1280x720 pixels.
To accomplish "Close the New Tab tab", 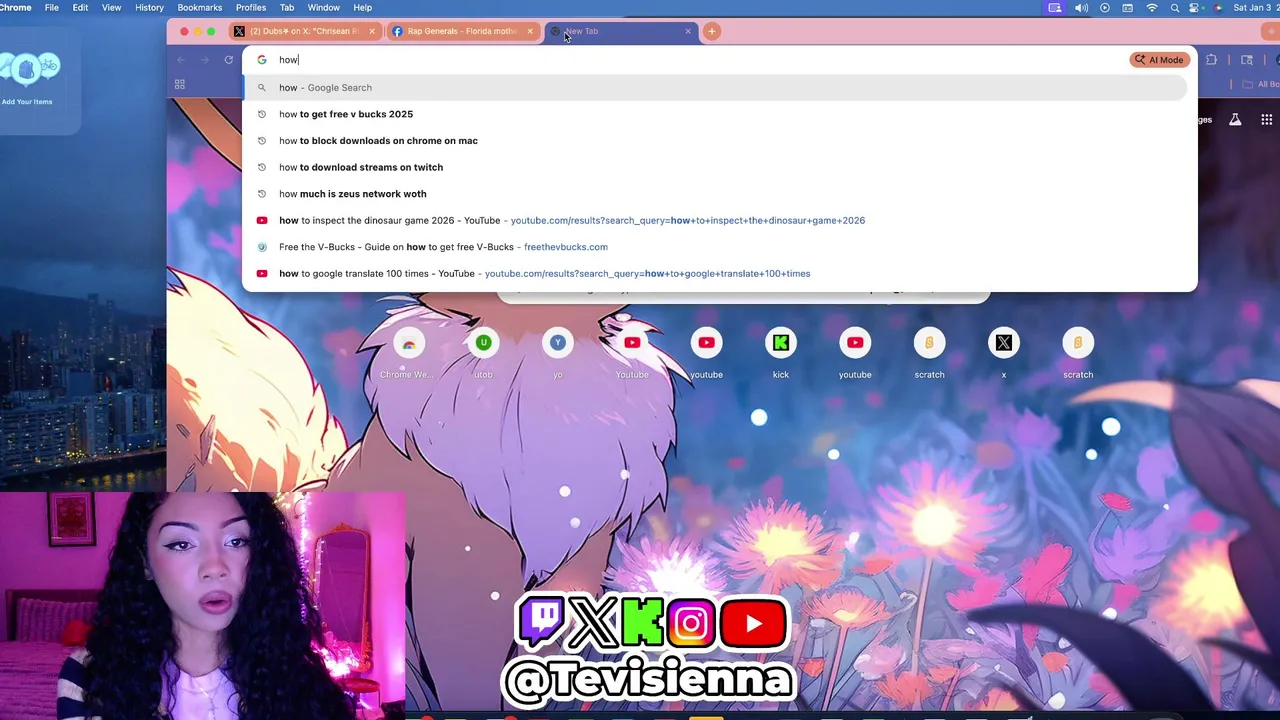I will (688, 31).
